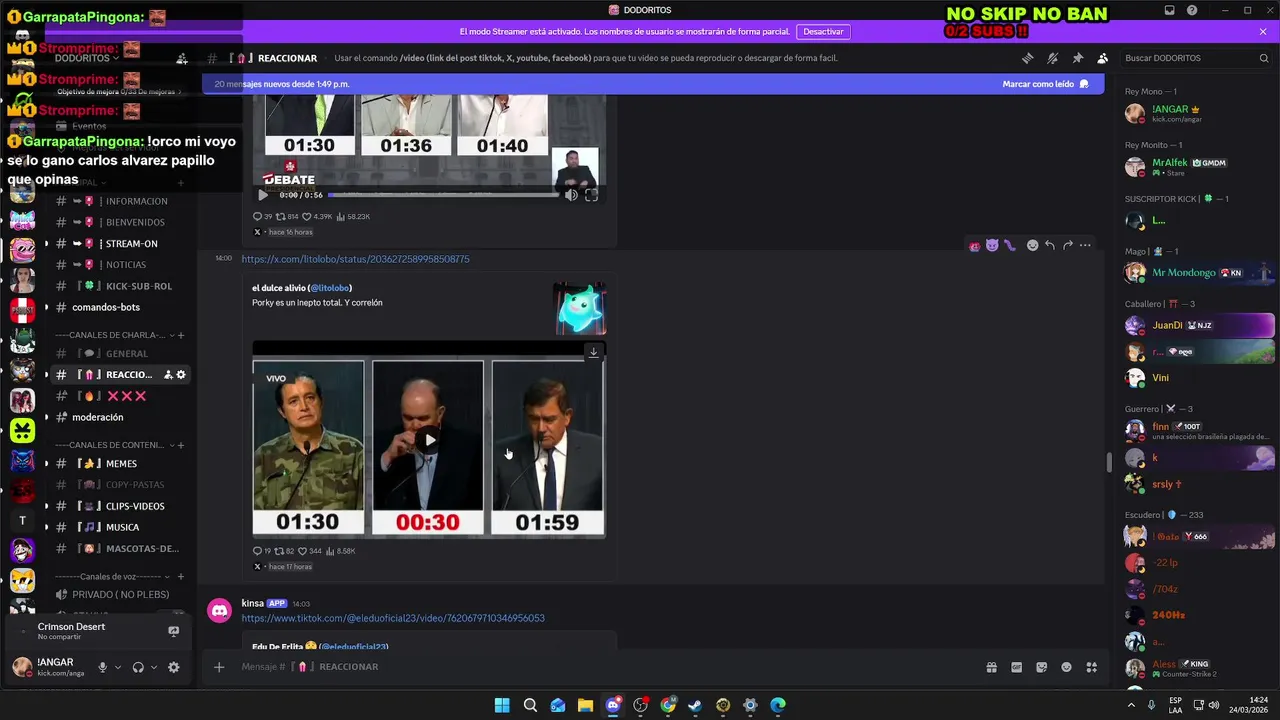Open the MUSICA channel

click(119, 527)
